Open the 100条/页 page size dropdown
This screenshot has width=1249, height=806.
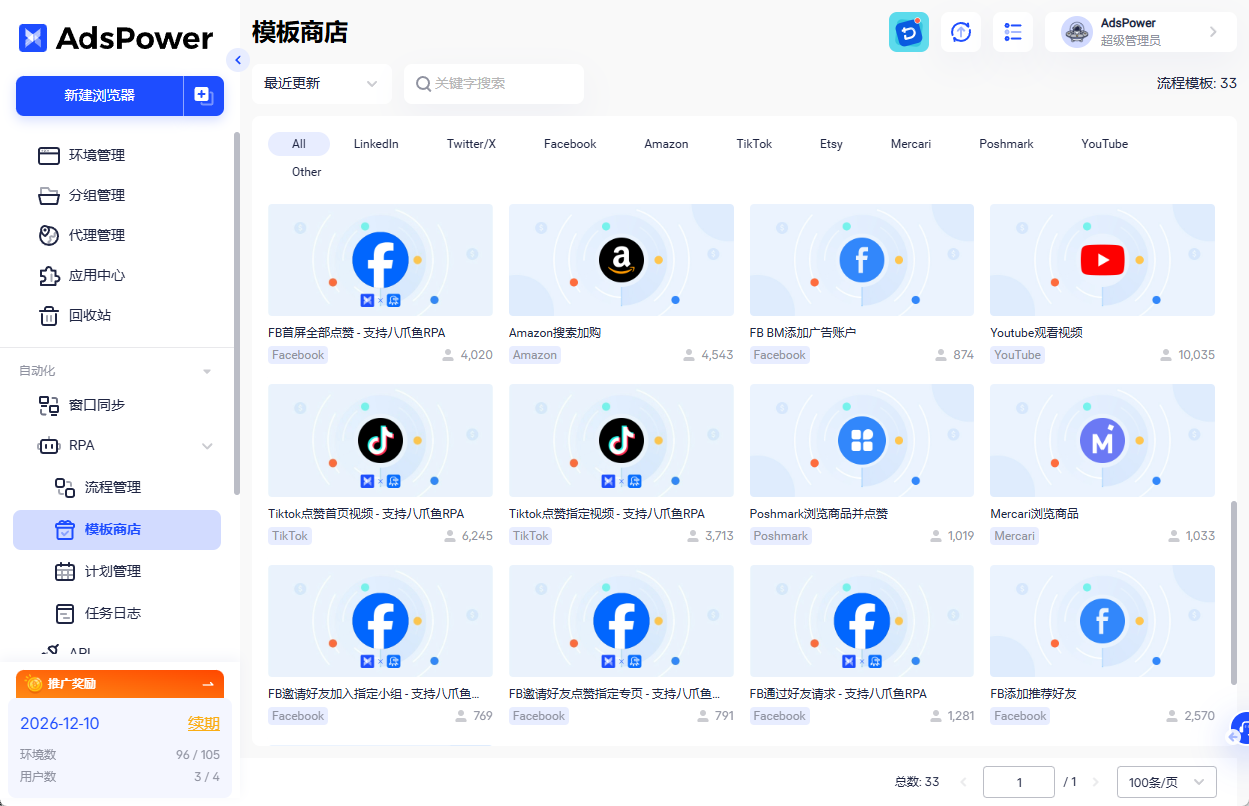(x=1166, y=782)
